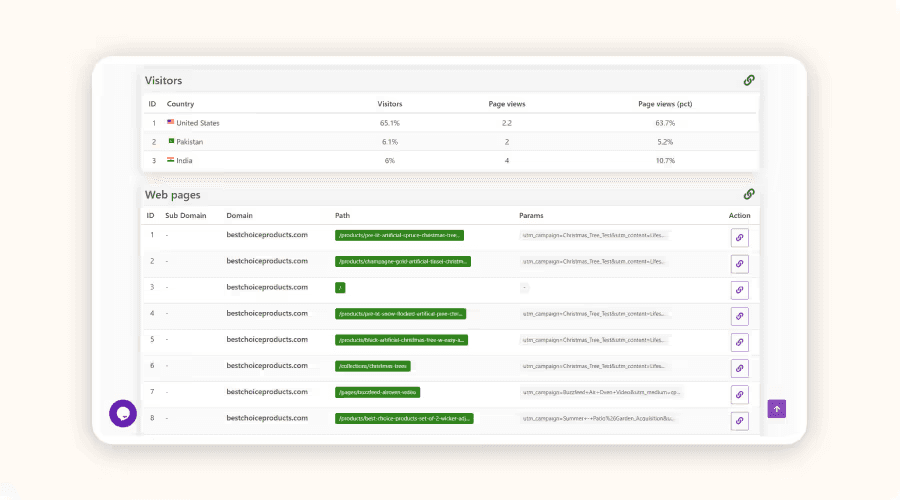Click the Visitors section title
This screenshot has height=500, width=900.
(163, 80)
